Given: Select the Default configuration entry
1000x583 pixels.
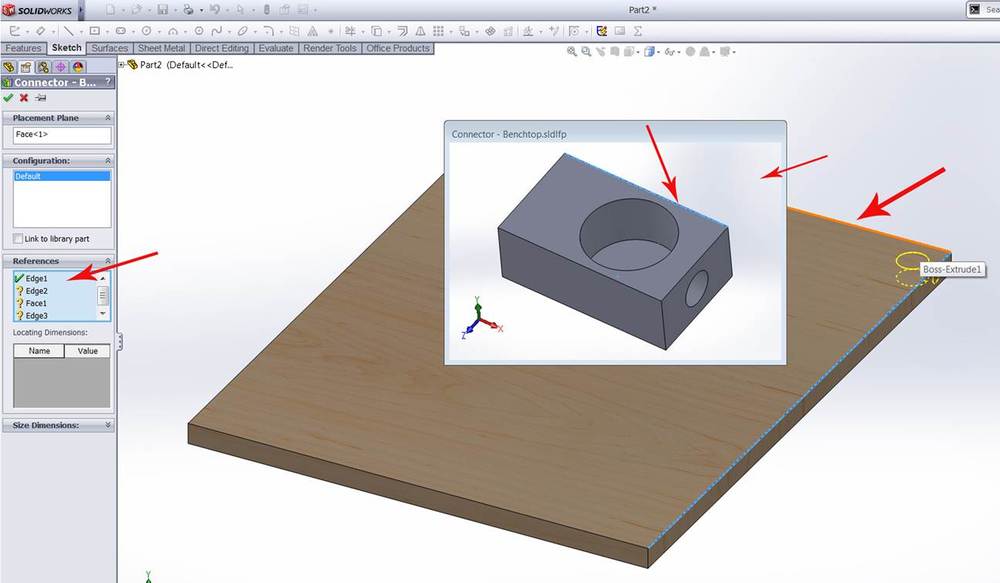Looking at the screenshot, I should [61, 176].
